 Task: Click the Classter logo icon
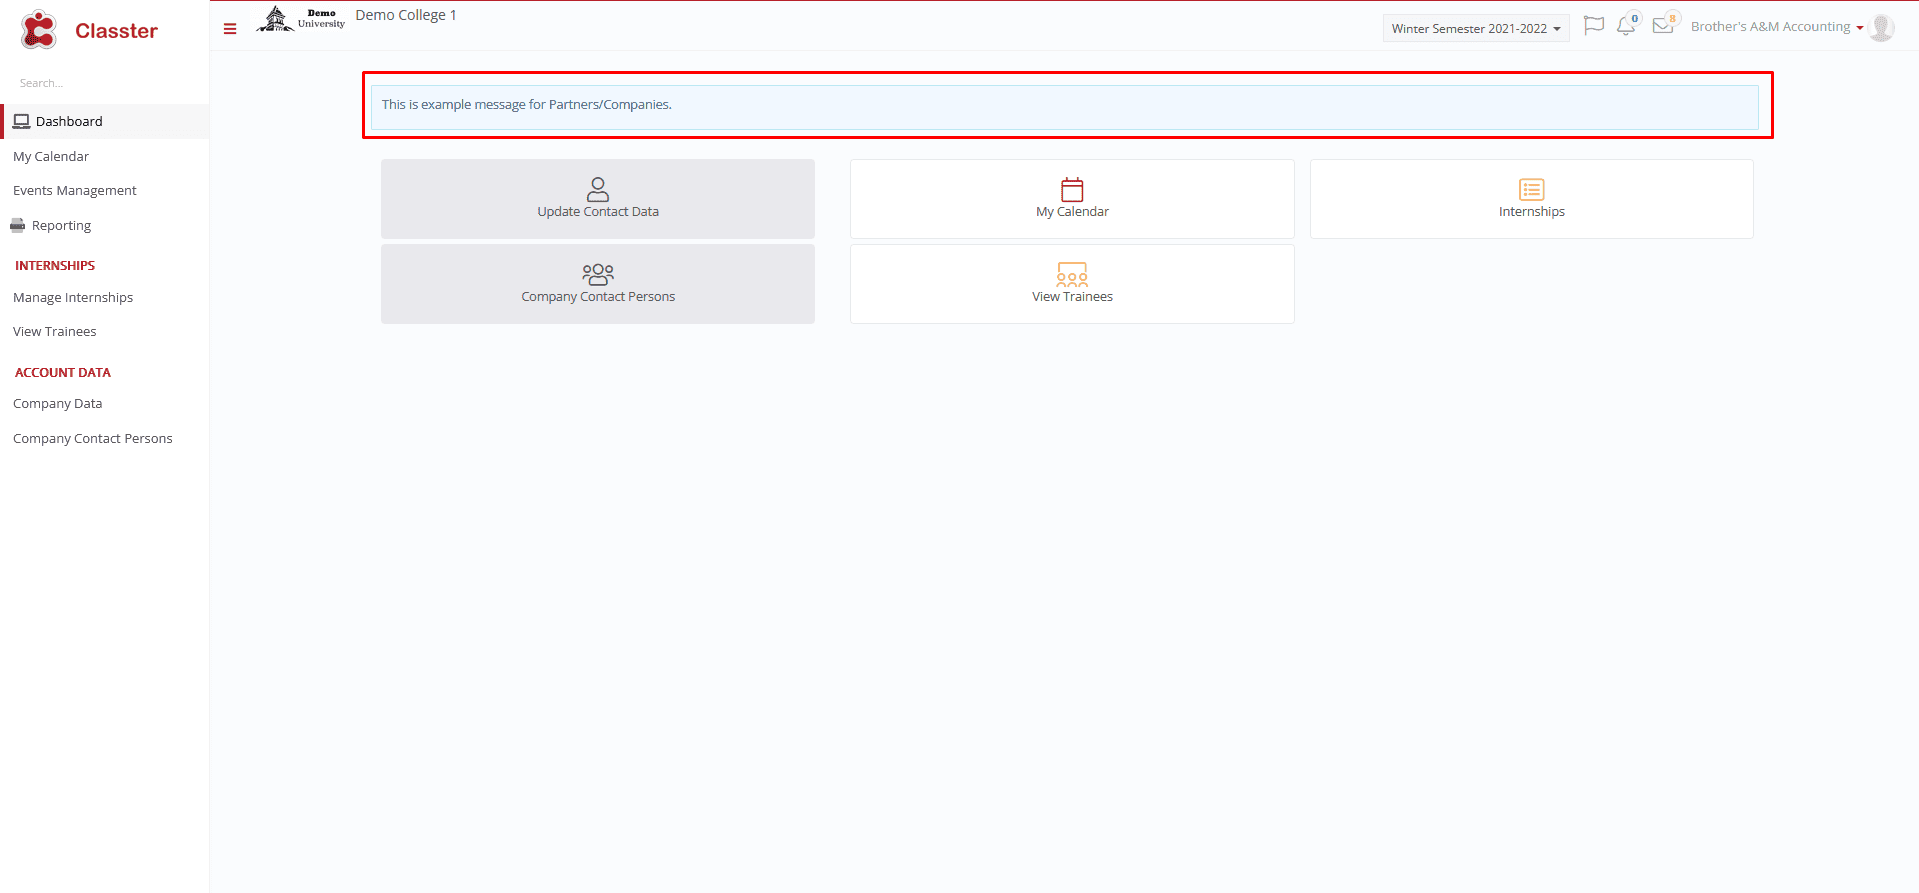[39, 30]
